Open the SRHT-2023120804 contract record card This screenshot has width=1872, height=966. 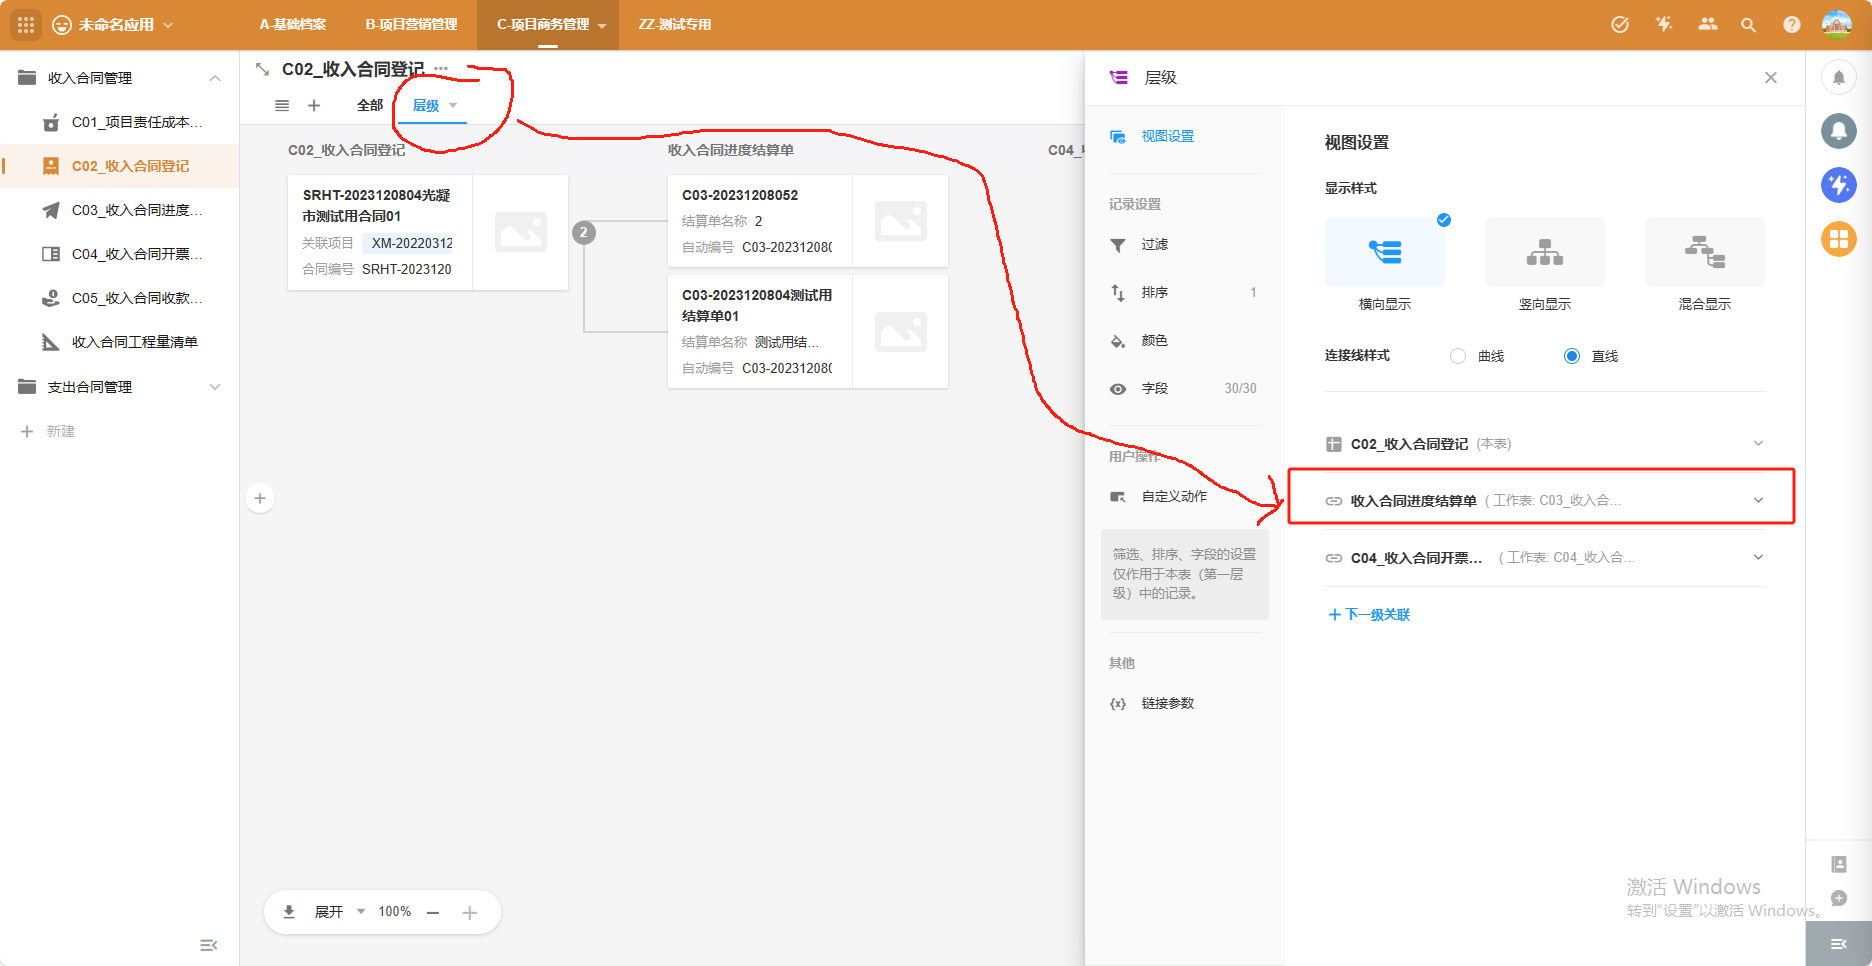[380, 232]
